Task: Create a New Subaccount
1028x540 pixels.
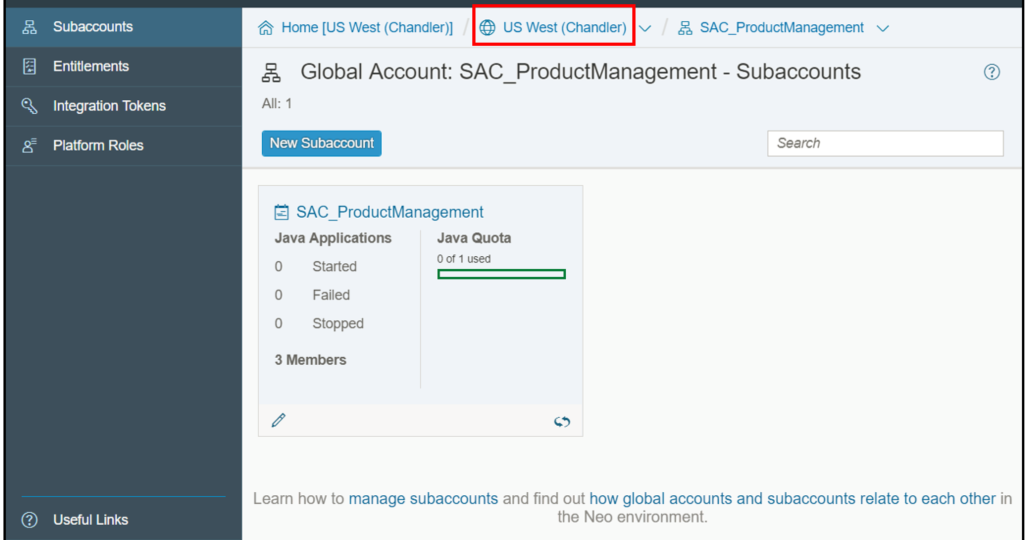Action: coord(321,143)
